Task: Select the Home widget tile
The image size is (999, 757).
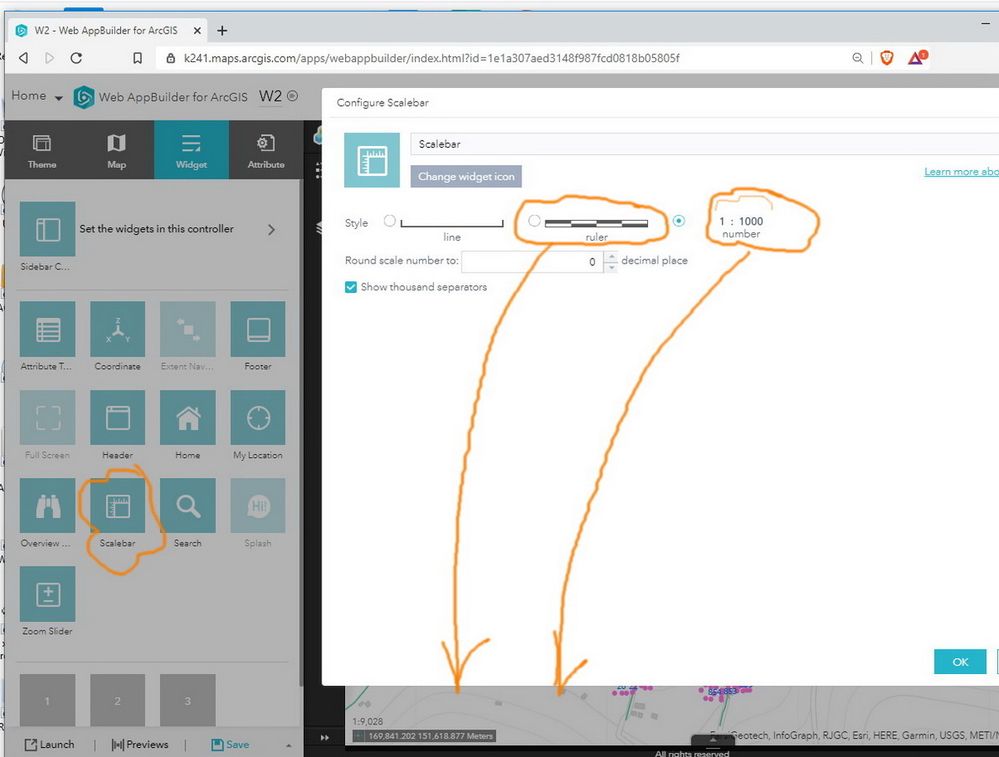Action: coord(187,418)
